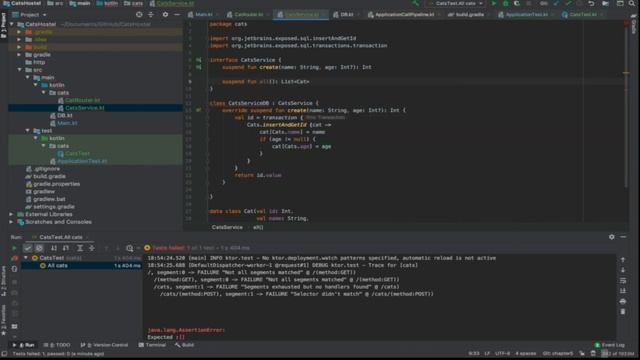Open the Project view dropdown
Screen dimensions: 640x360
(30, 15)
